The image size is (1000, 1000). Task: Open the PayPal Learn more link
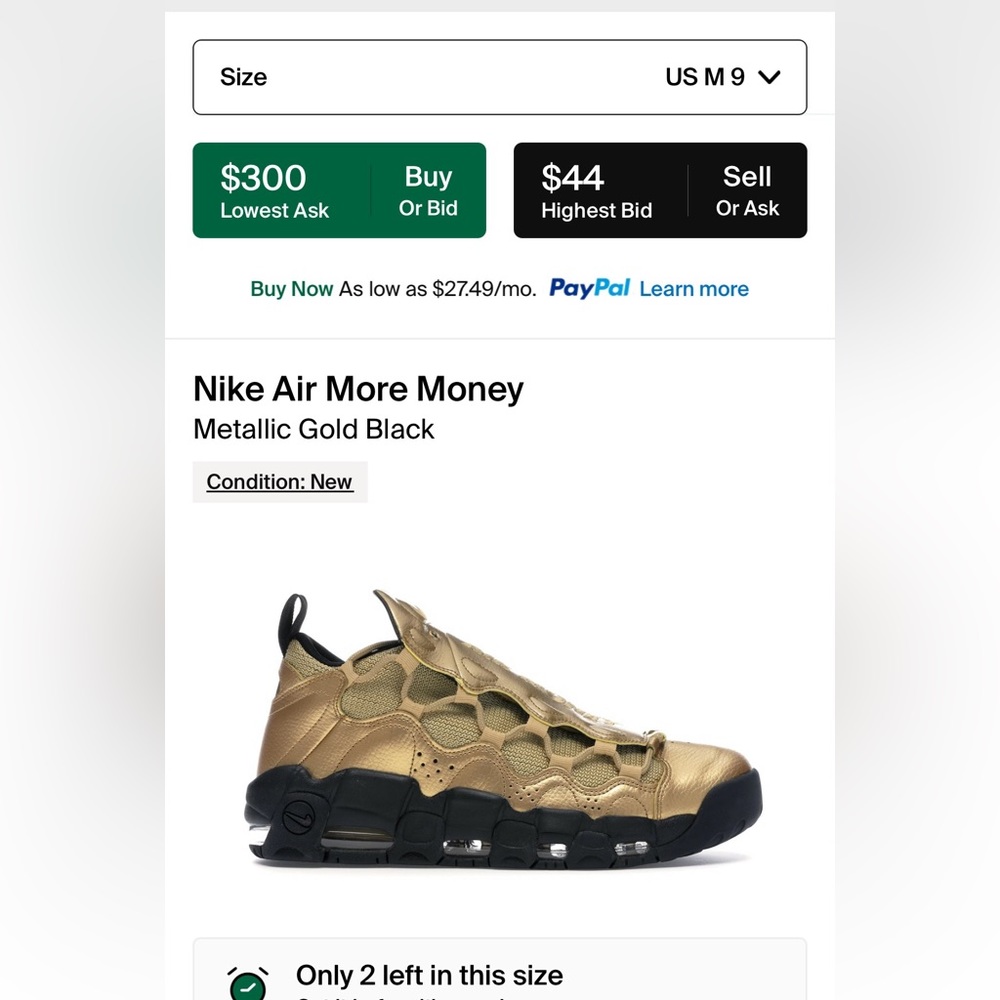tap(694, 288)
